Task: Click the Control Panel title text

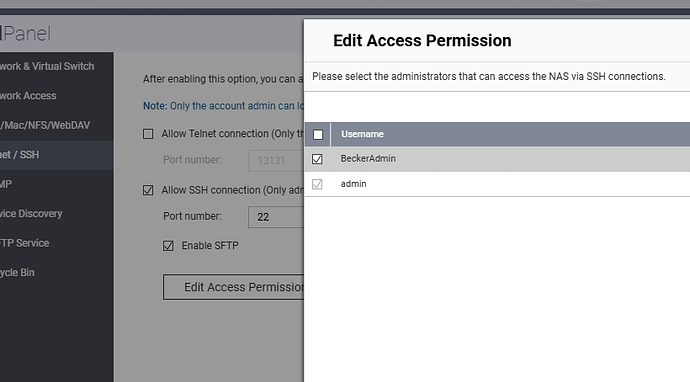Action: coord(26,34)
